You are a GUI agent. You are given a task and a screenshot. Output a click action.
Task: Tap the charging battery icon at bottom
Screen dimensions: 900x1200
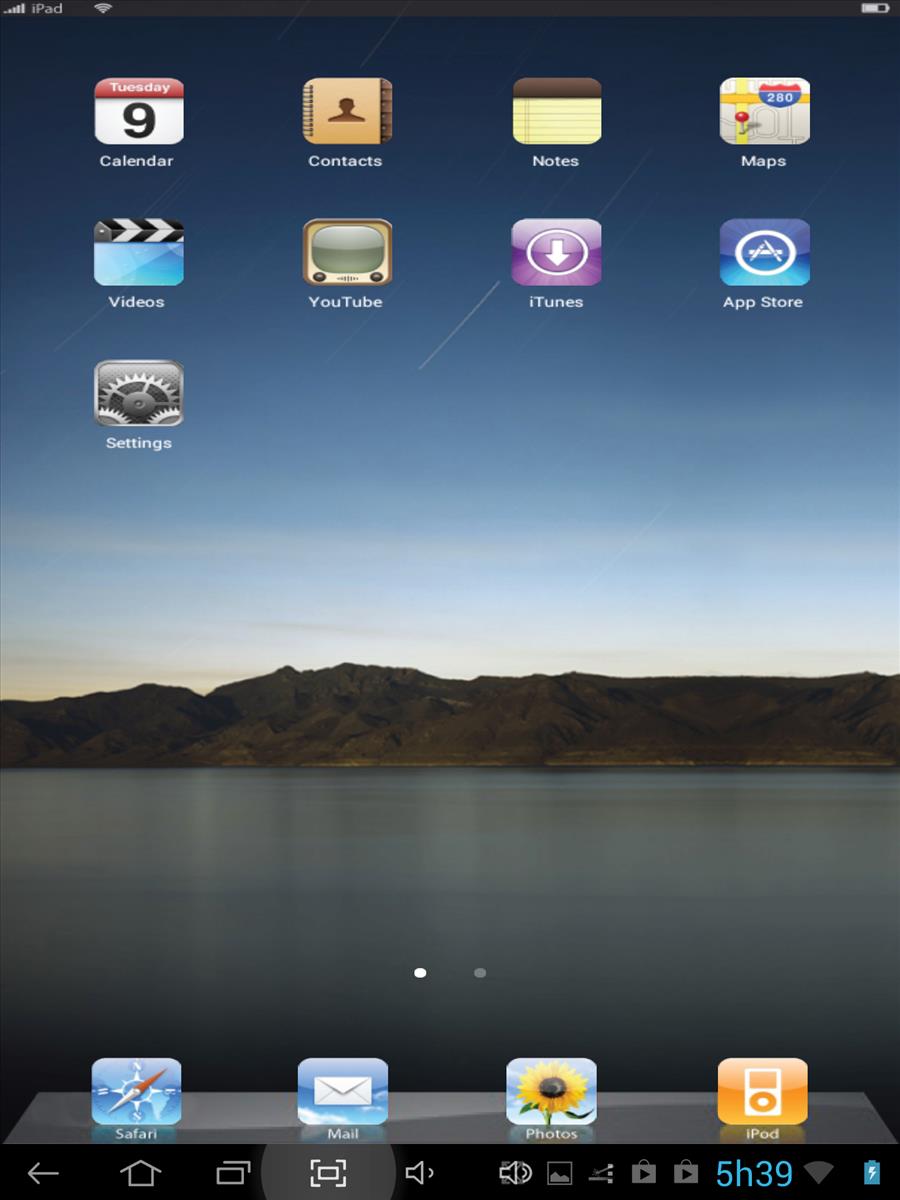point(872,1172)
